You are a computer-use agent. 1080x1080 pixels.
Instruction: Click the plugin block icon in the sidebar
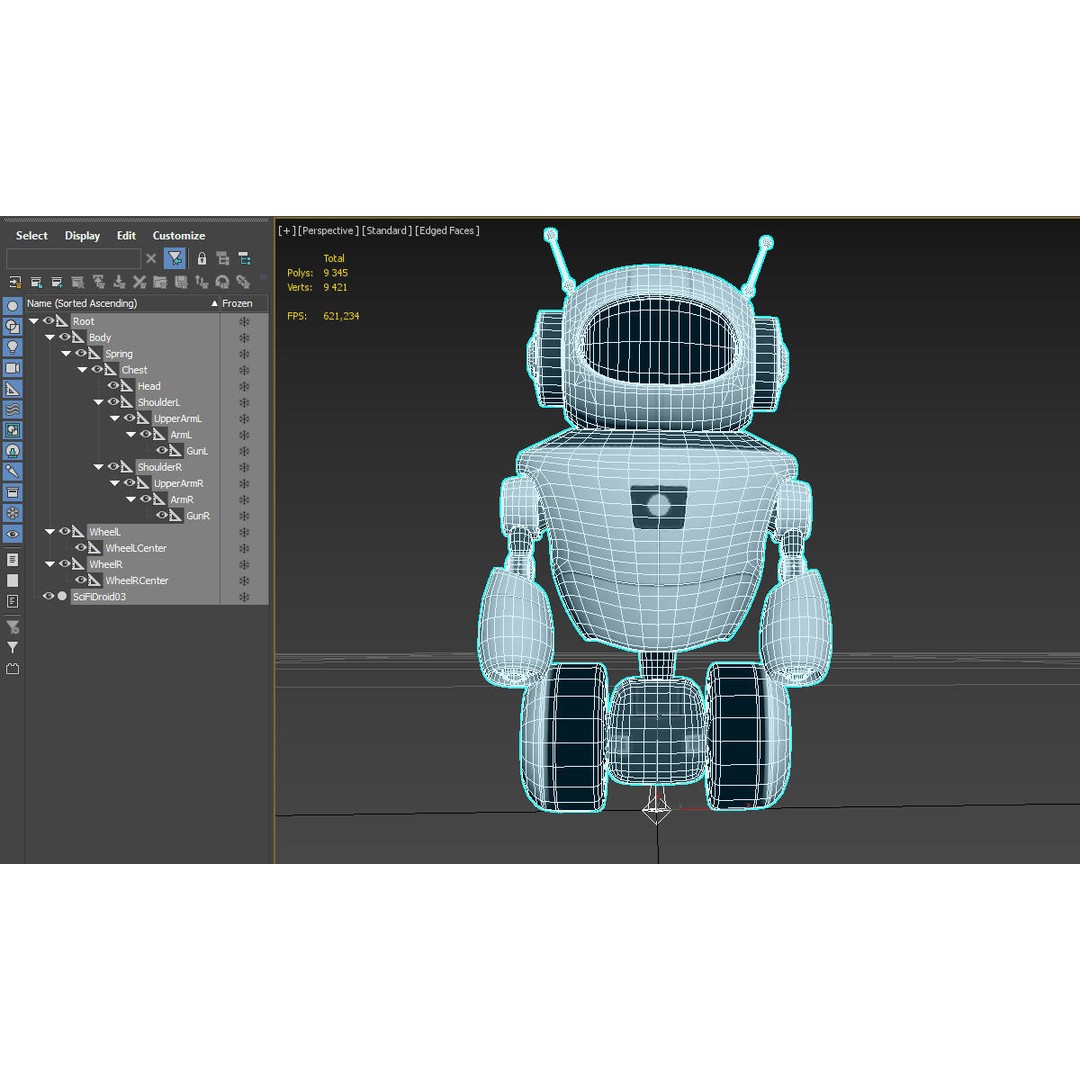(x=12, y=668)
